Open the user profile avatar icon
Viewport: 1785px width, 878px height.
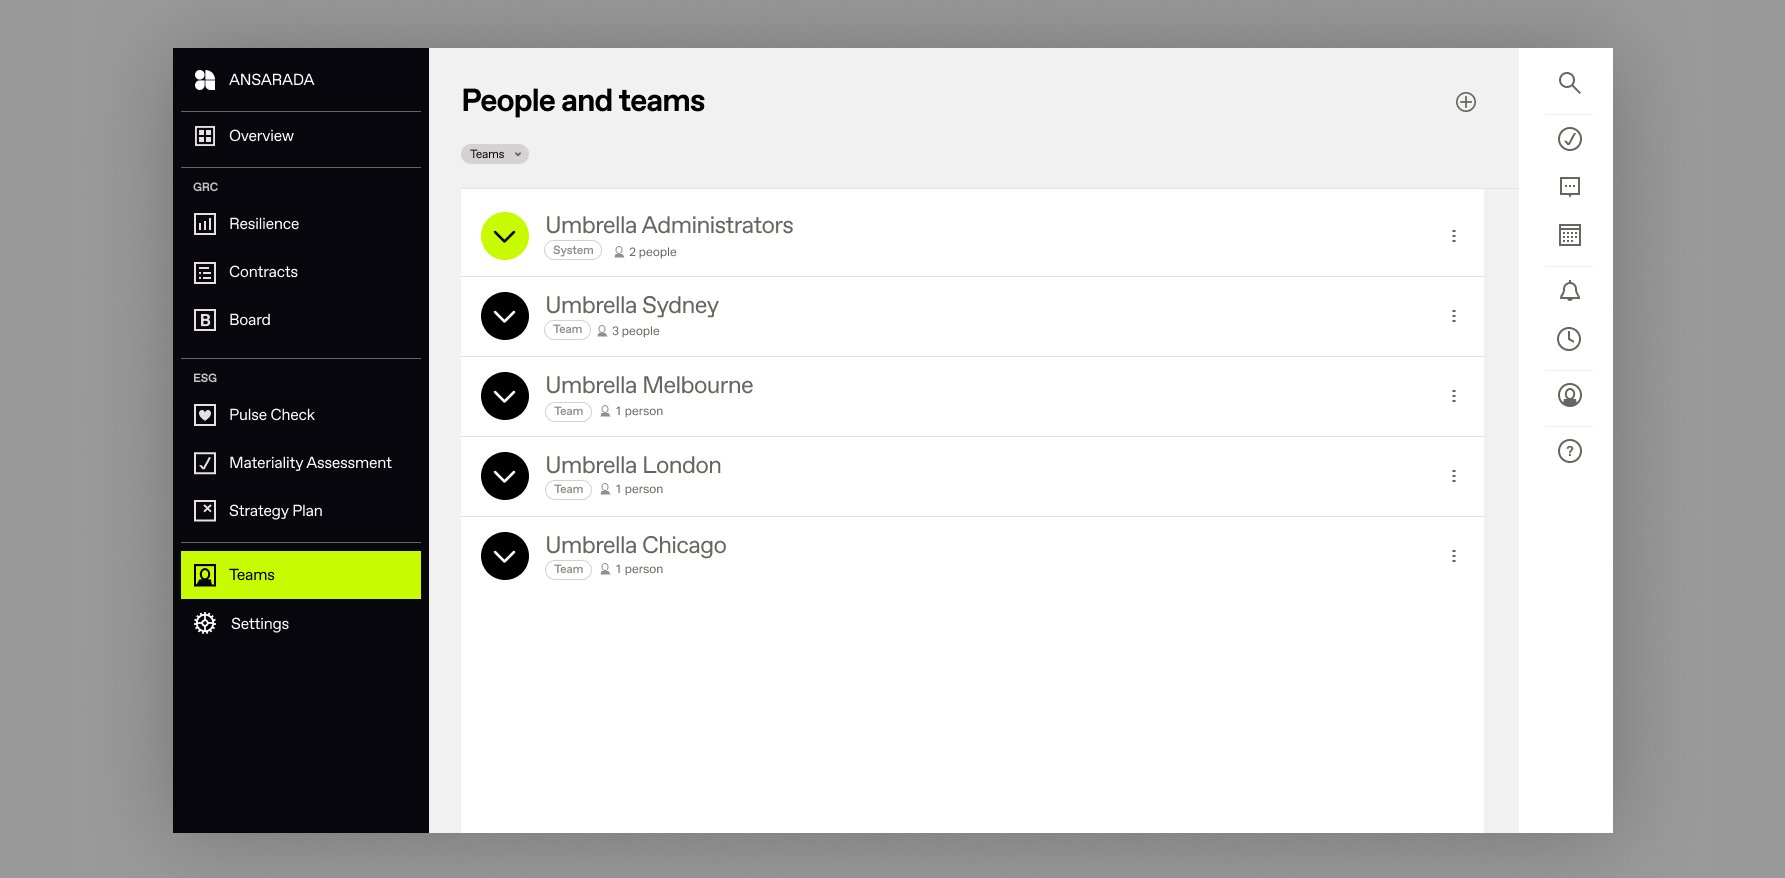coord(1570,395)
